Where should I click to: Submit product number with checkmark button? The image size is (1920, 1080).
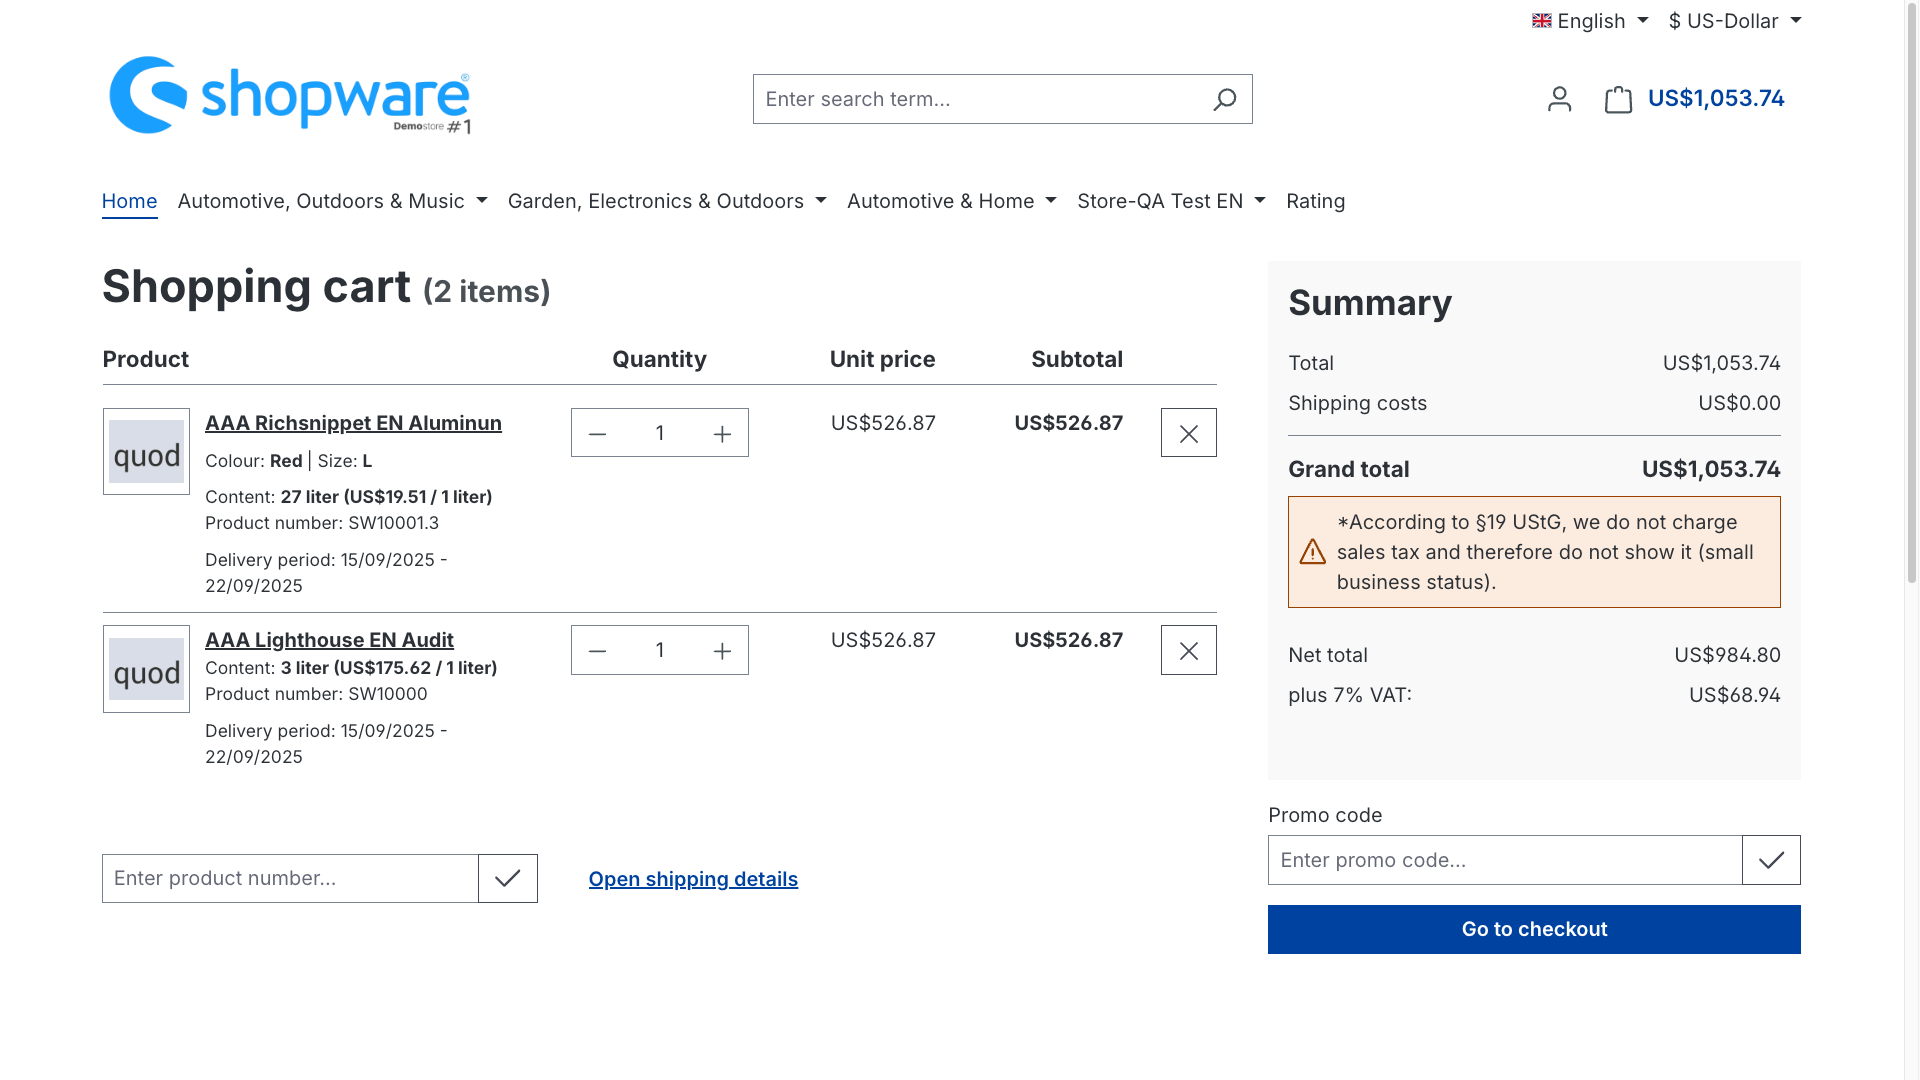[508, 878]
